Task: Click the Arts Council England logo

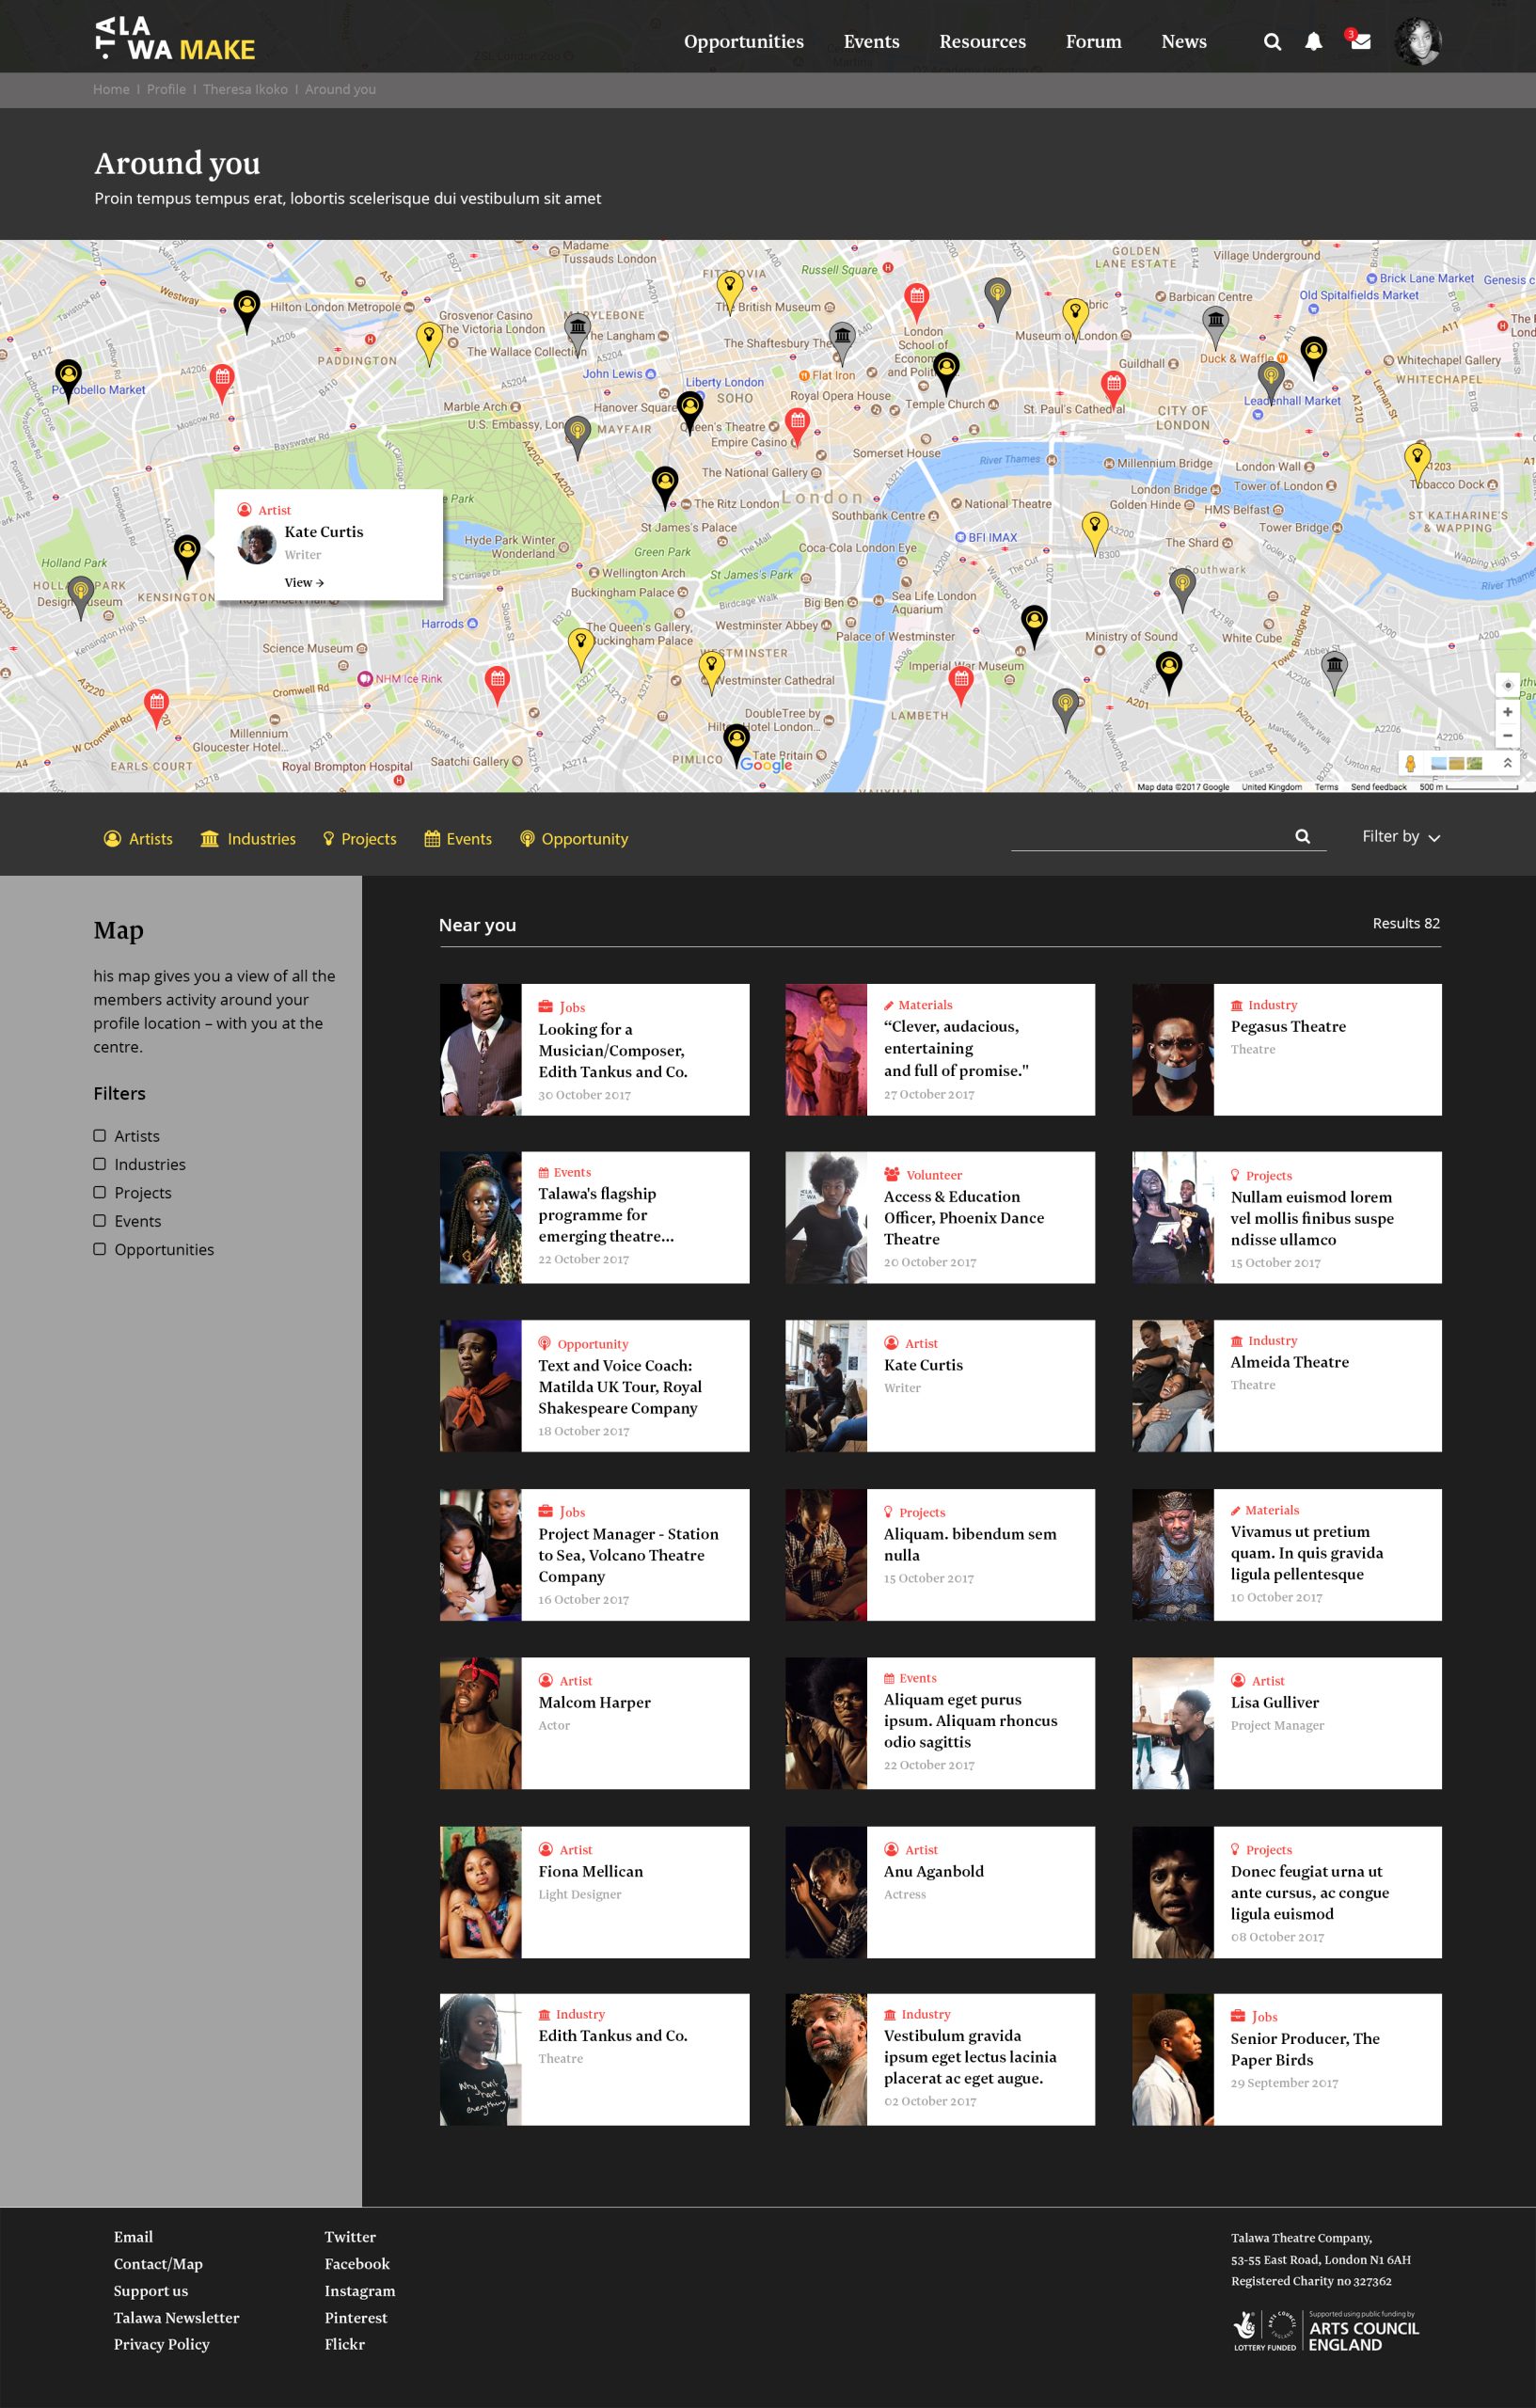Action: (x=1326, y=2331)
